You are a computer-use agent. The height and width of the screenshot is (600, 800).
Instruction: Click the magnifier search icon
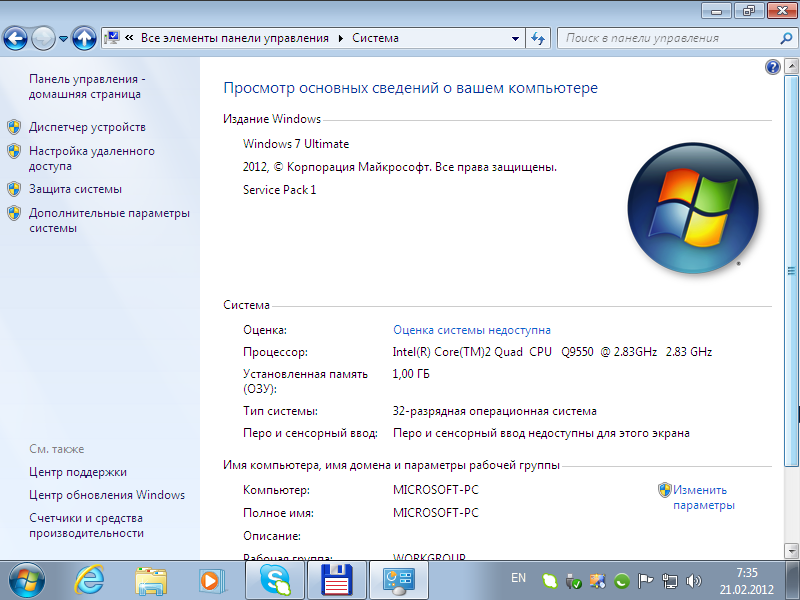point(787,38)
